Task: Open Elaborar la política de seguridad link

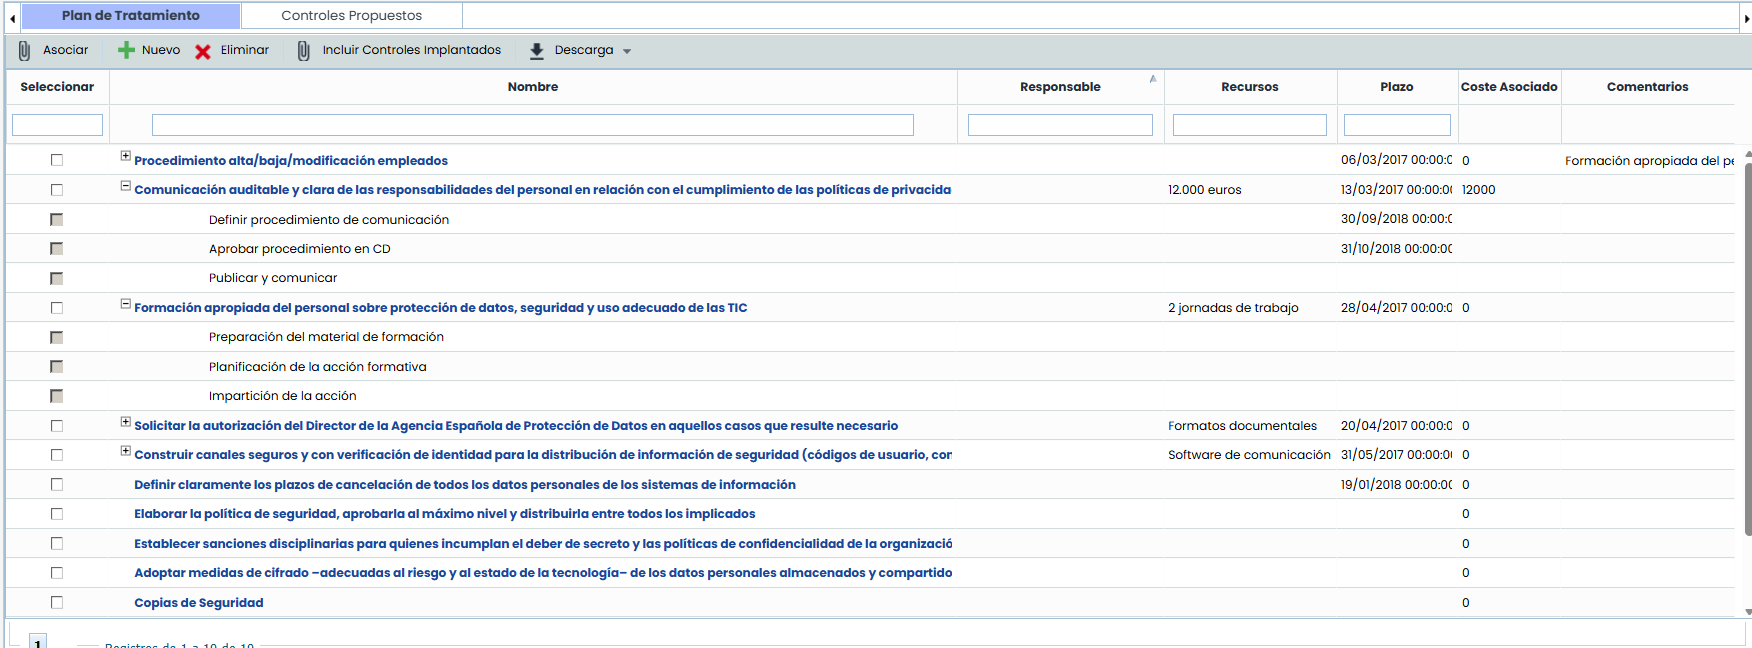Action: [x=444, y=514]
